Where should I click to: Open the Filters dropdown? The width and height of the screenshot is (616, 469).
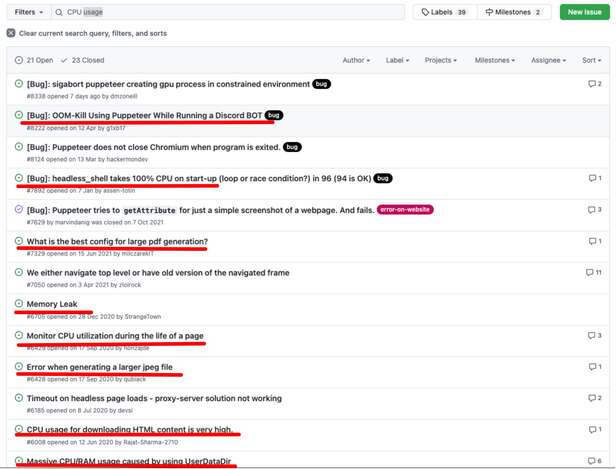28,12
